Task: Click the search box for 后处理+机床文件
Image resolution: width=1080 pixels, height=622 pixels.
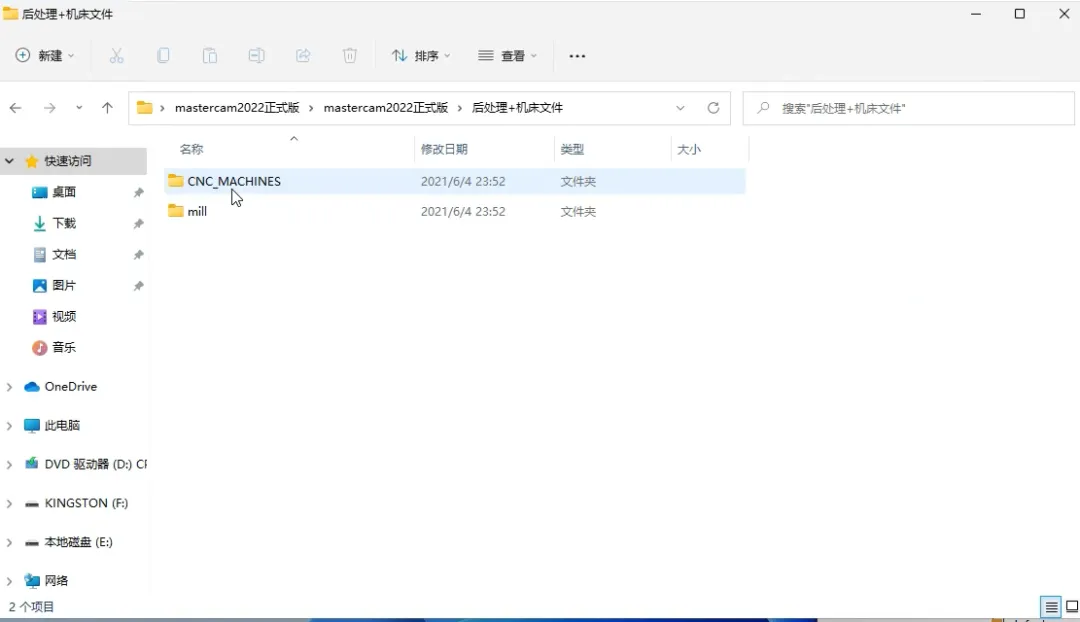Action: point(908,108)
